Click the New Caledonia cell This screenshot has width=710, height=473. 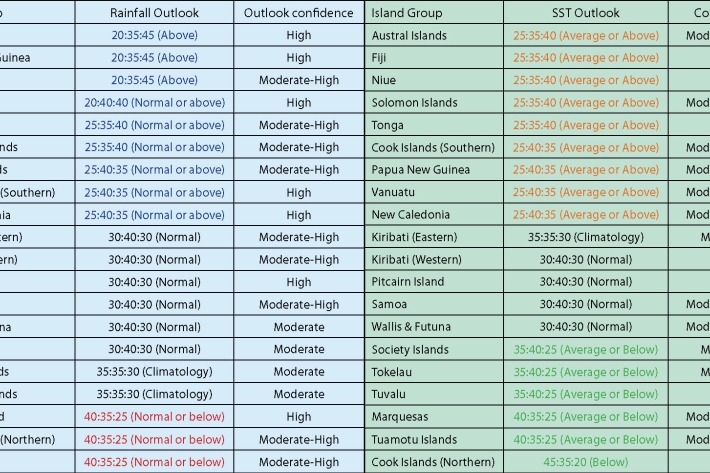[x=410, y=215]
